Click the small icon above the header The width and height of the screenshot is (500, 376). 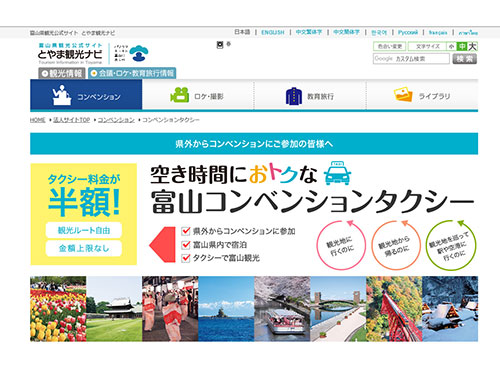tap(220, 45)
